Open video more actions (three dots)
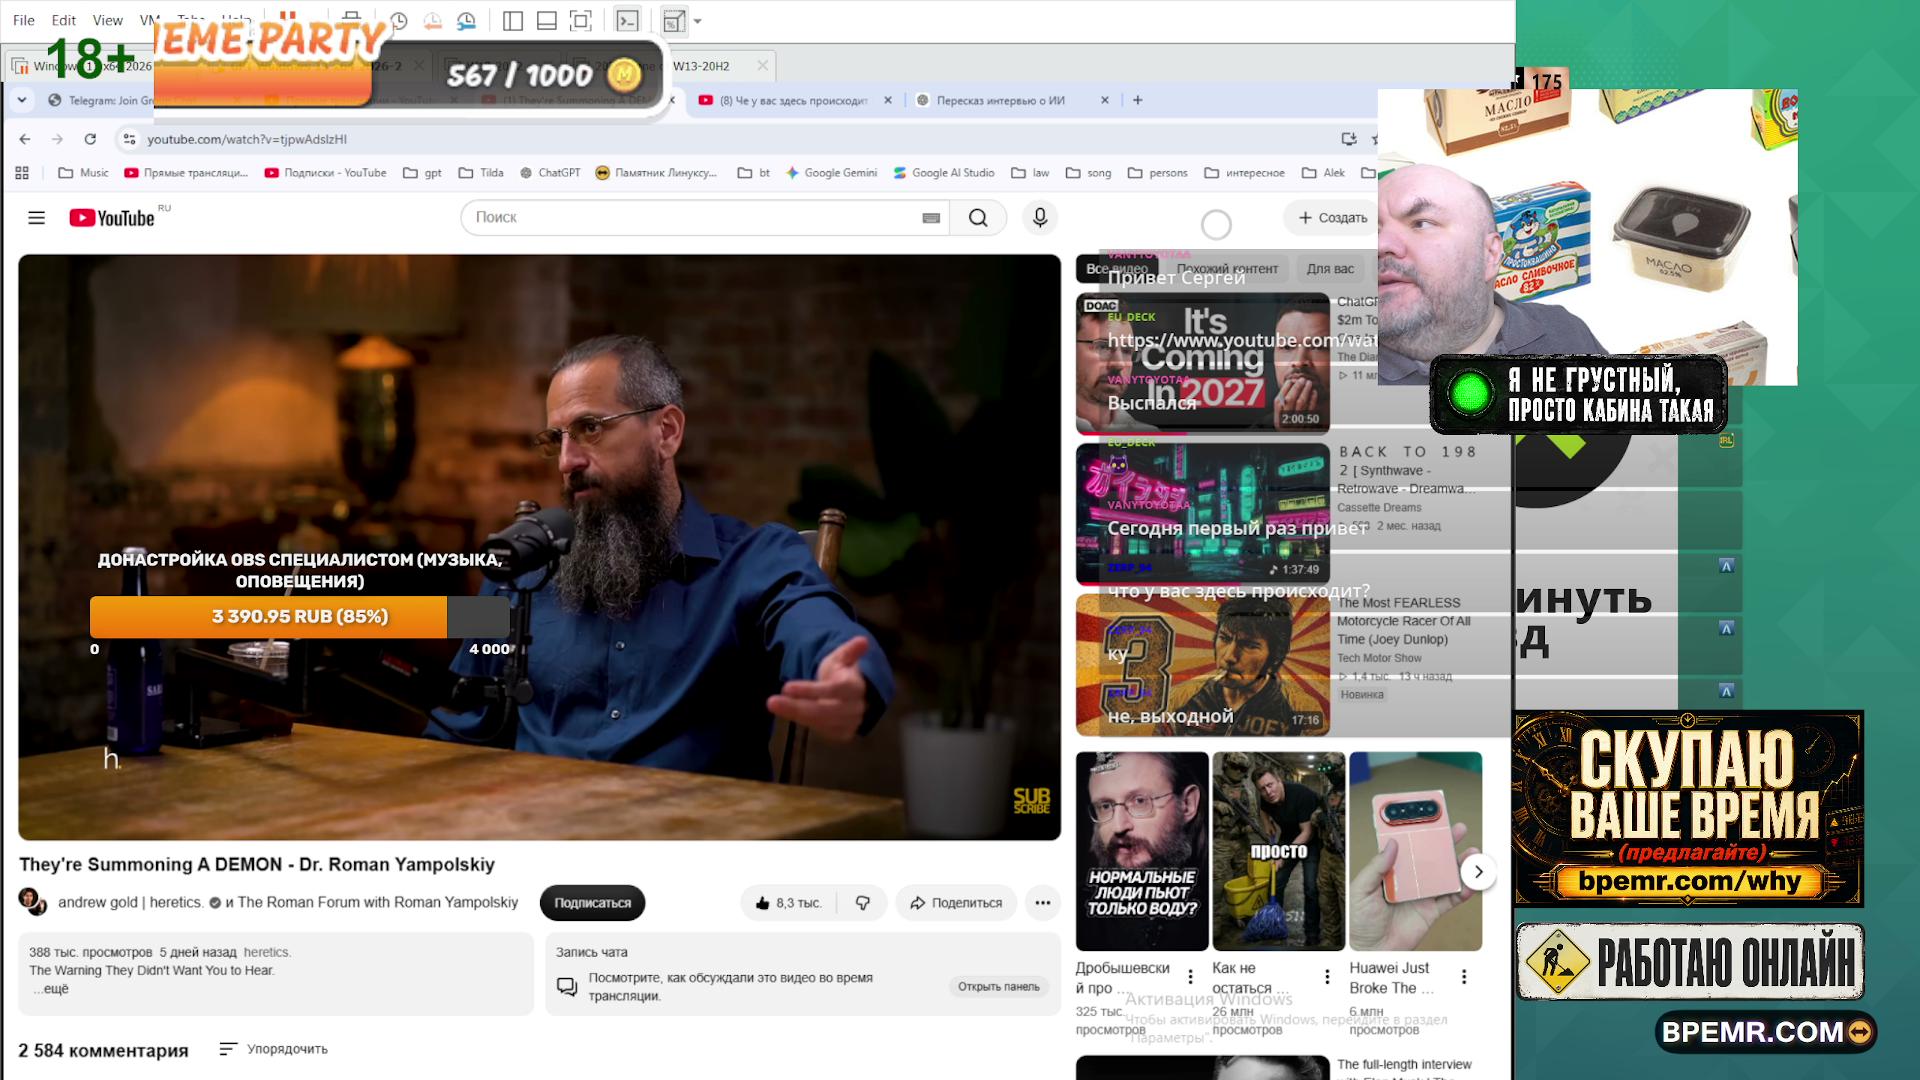Screen dimensions: 1920x1080 click(x=1043, y=903)
